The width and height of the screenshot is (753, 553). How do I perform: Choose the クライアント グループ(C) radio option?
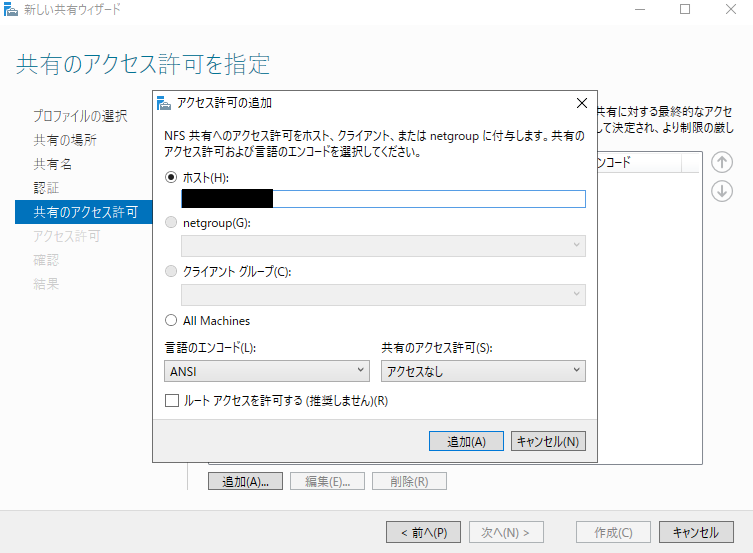172,271
